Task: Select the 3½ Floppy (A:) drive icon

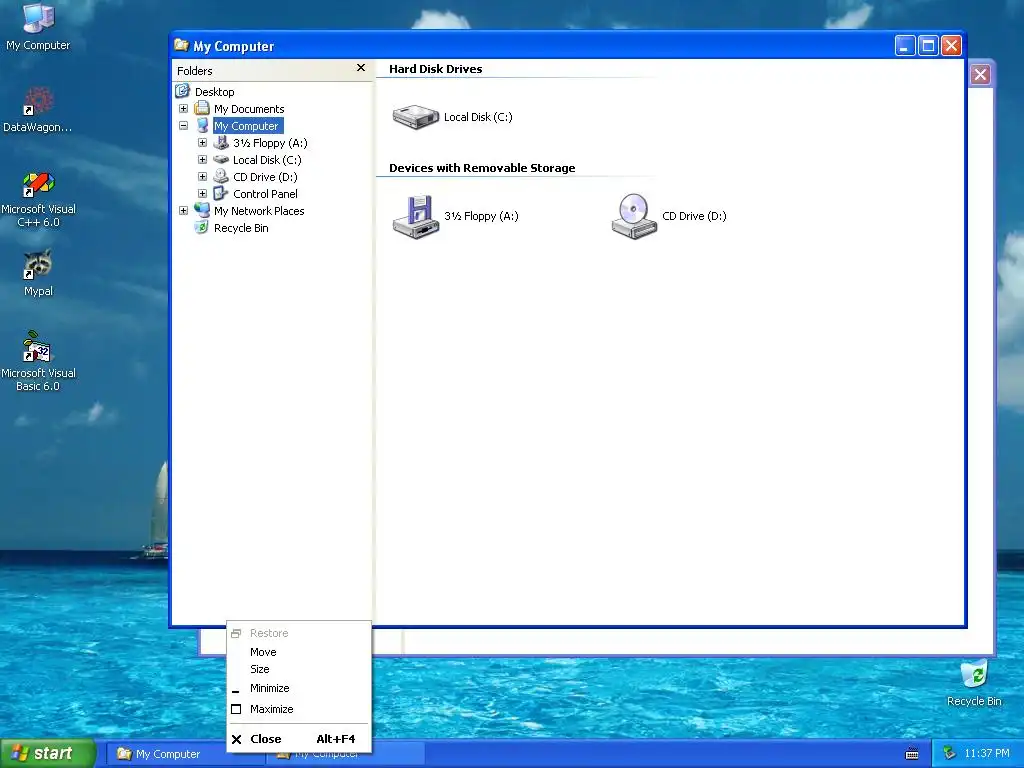Action: point(415,216)
